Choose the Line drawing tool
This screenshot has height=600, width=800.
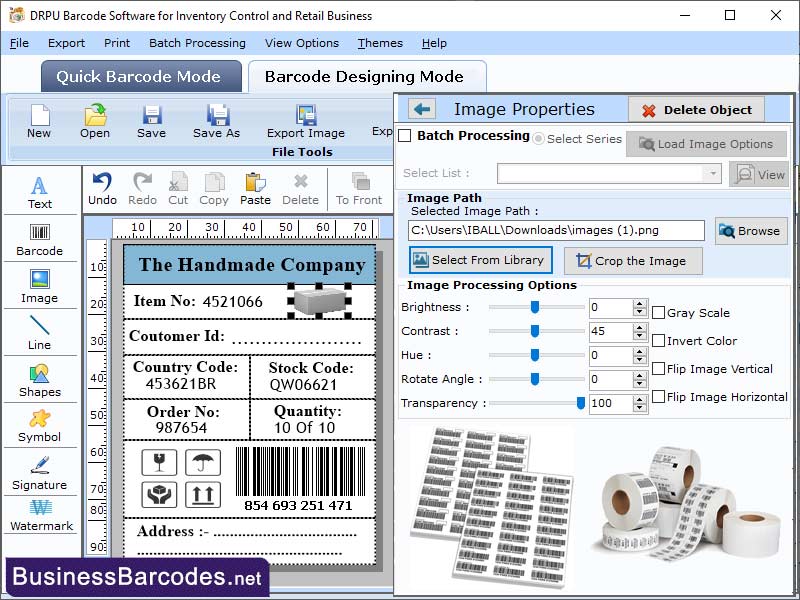coord(40,335)
